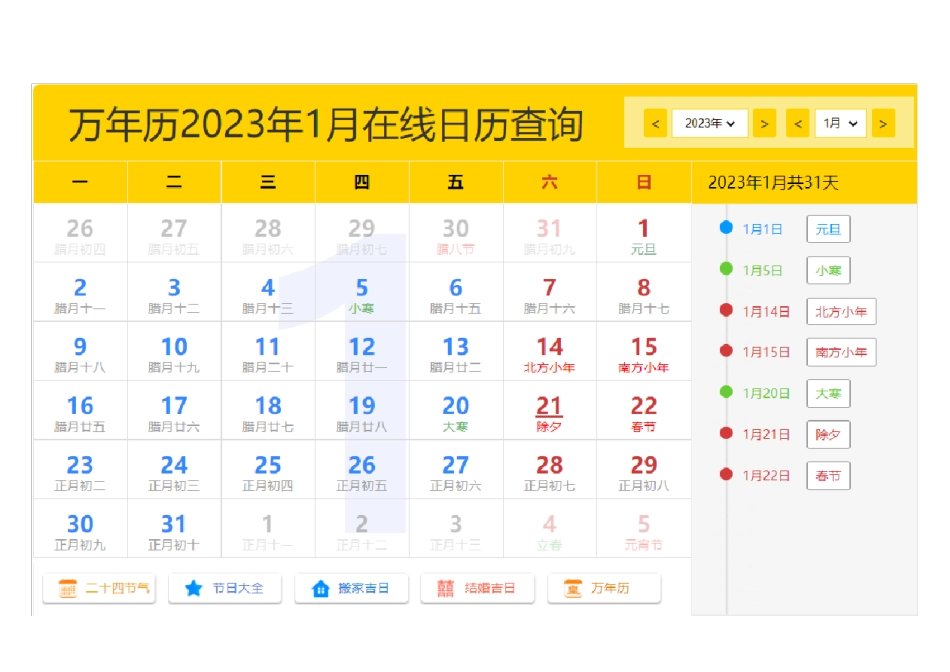This screenshot has height=672, width=950.
Task: Go to previous year with left arrow
Action: (x=656, y=123)
